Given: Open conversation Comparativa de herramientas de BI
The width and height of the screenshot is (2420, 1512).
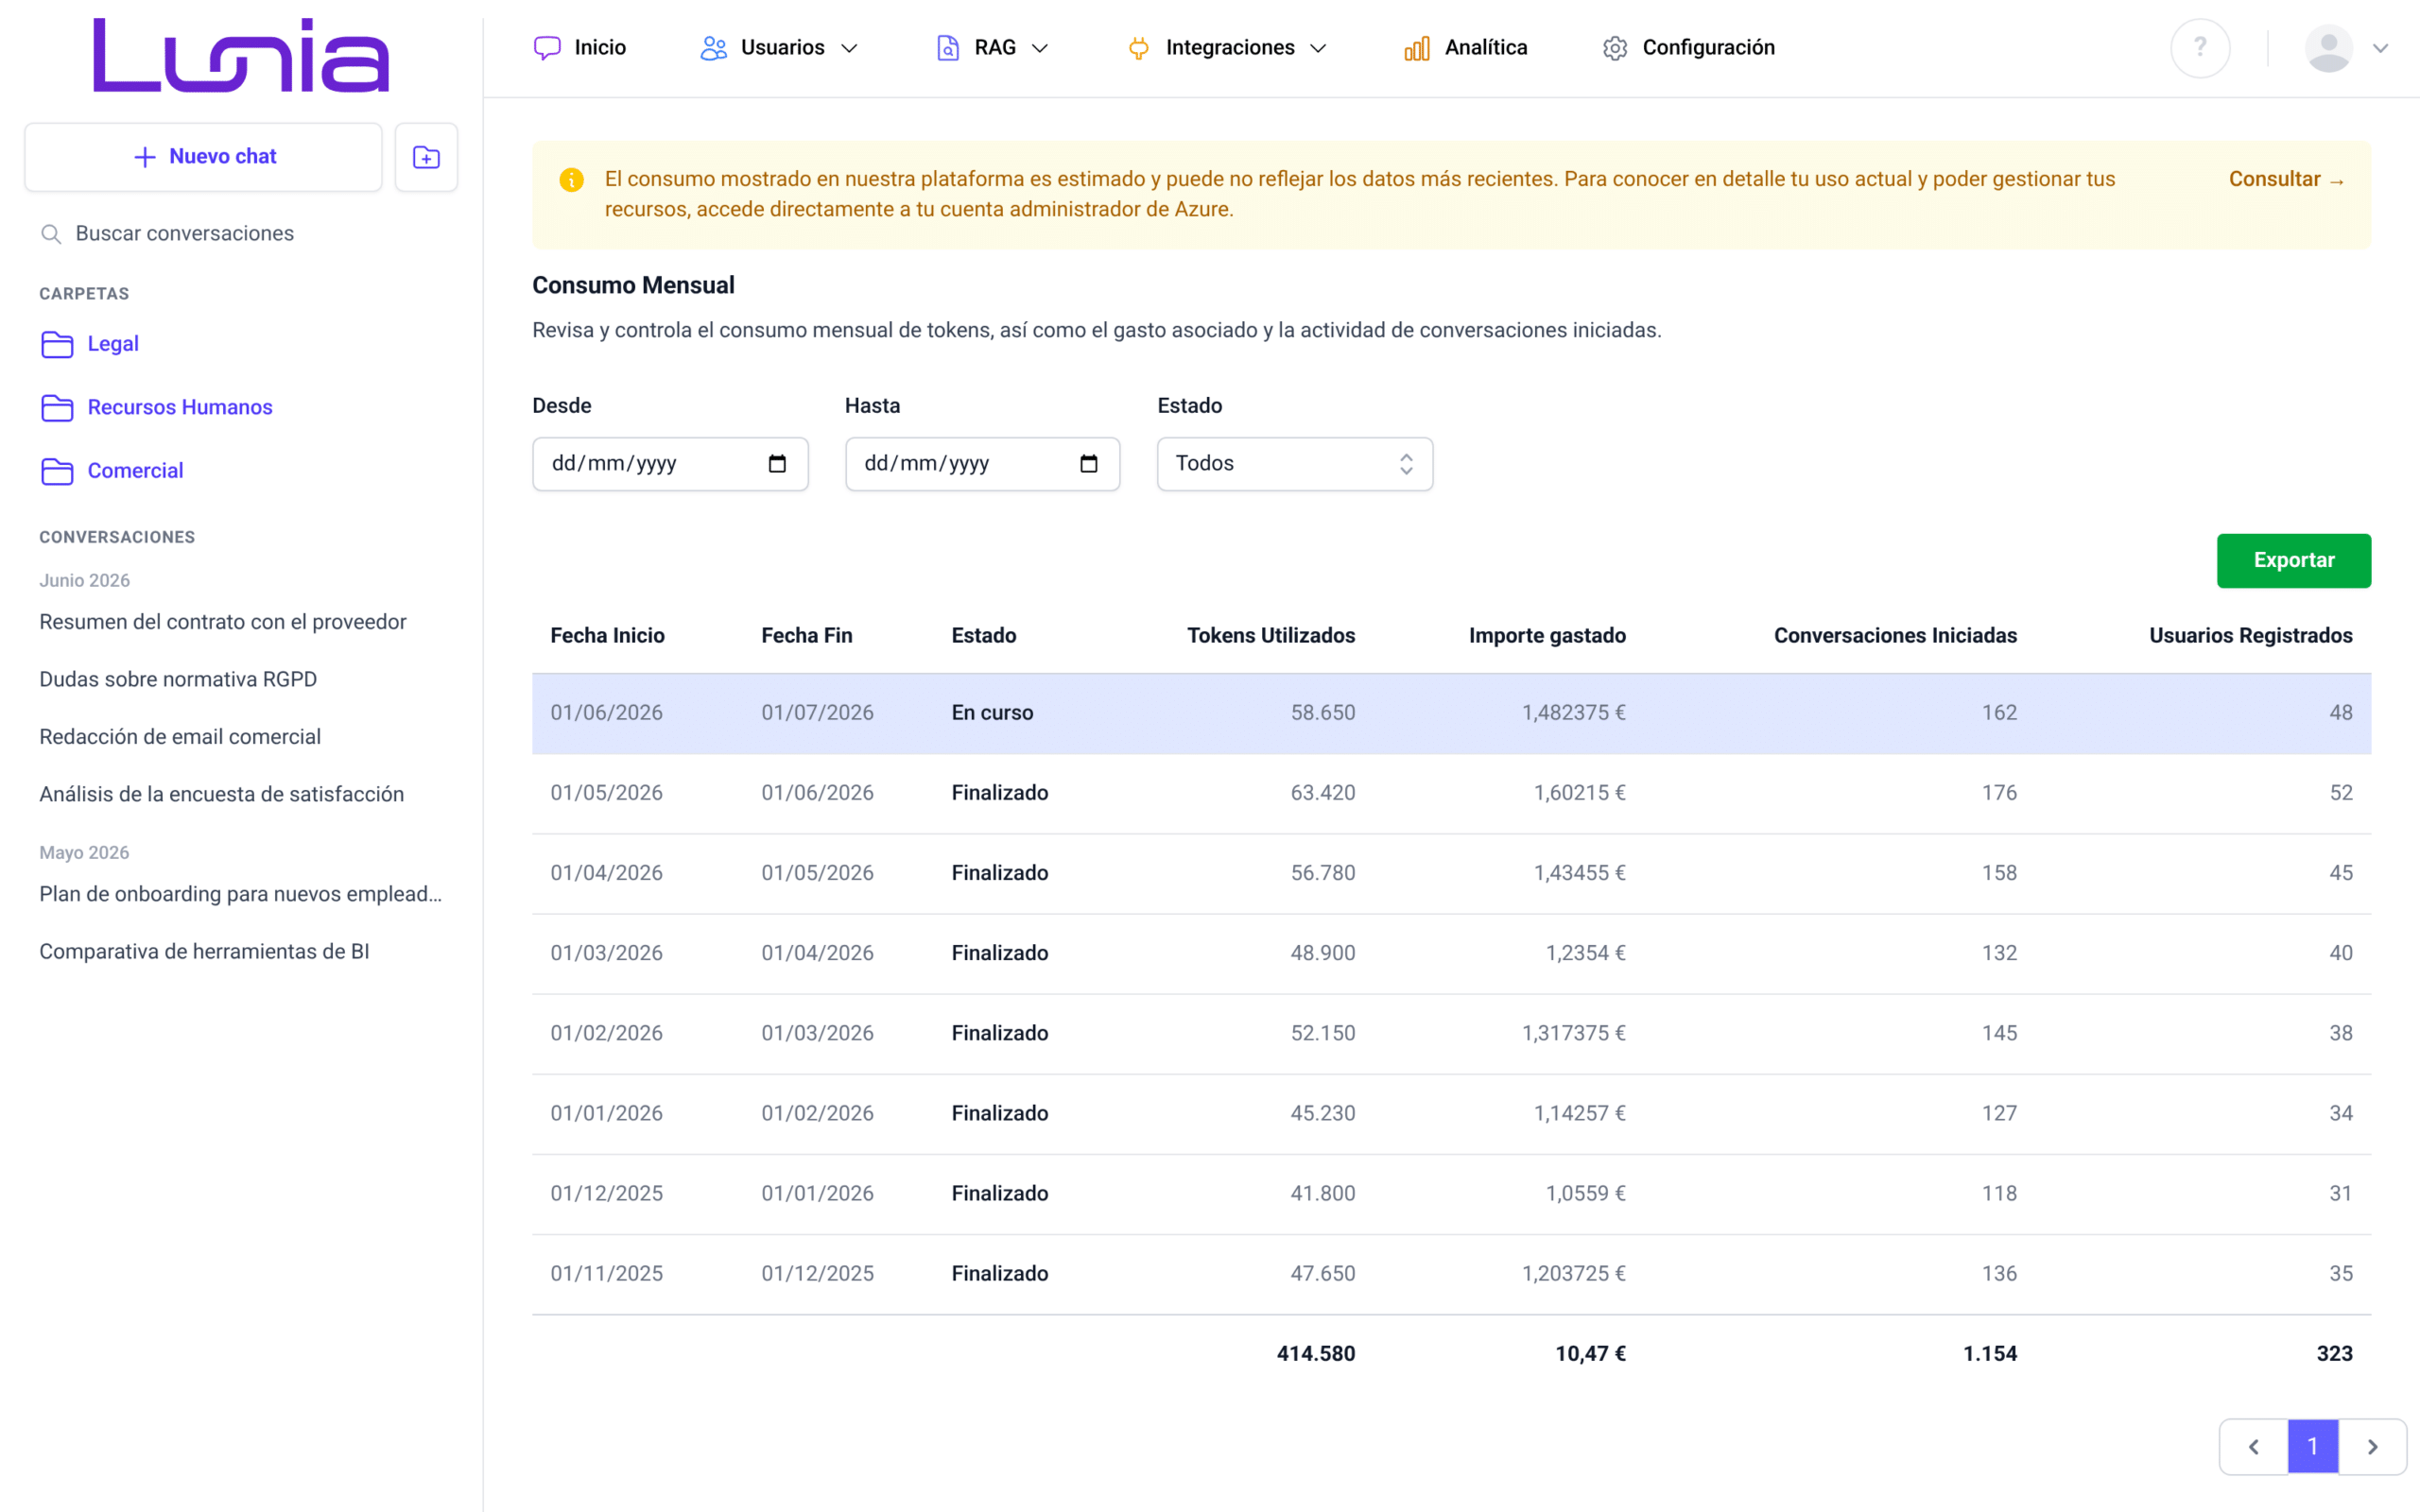Looking at the screenshot, I should [x=204, y=952].
